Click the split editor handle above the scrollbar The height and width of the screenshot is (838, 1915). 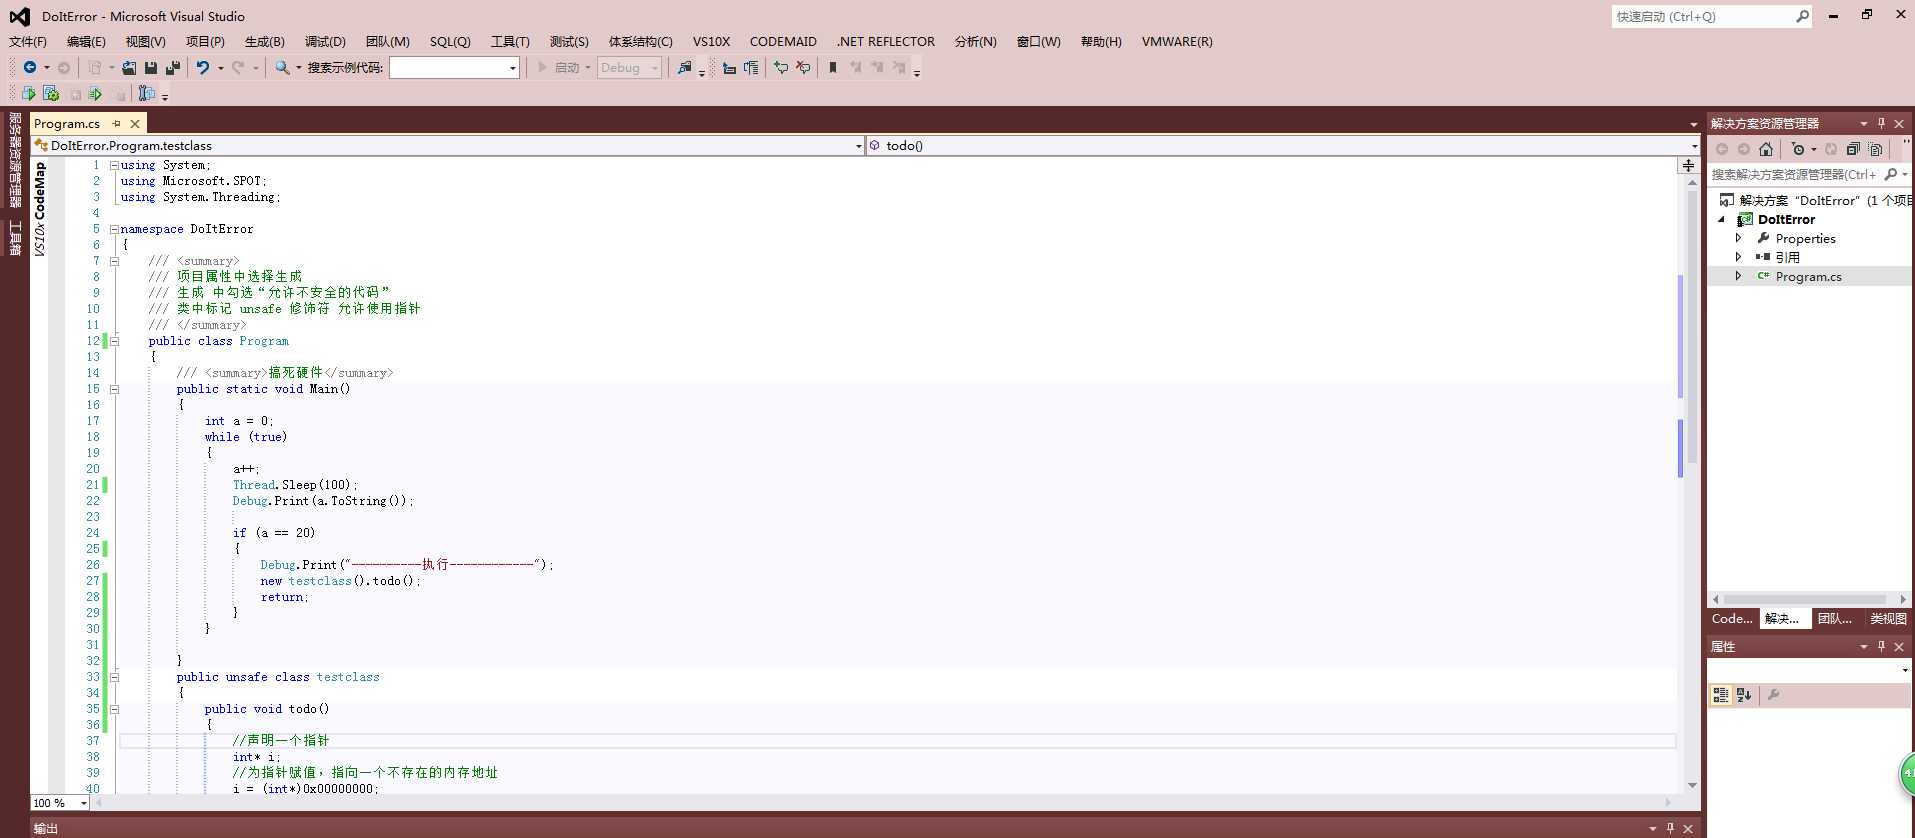(x=1688, y=165)
